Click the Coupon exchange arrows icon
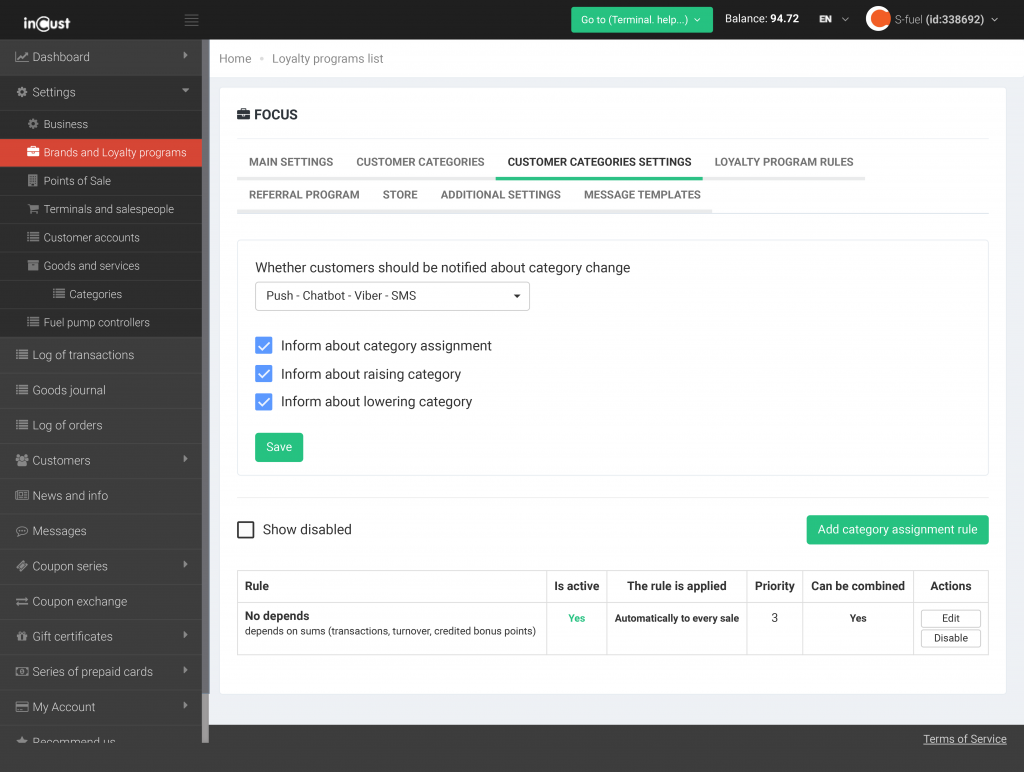 [x=22, y=601]
